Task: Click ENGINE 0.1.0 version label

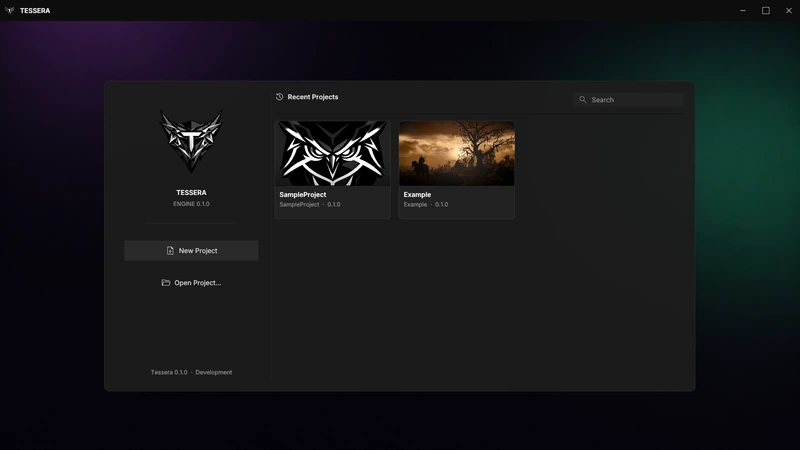Action: tap(191, 204)
